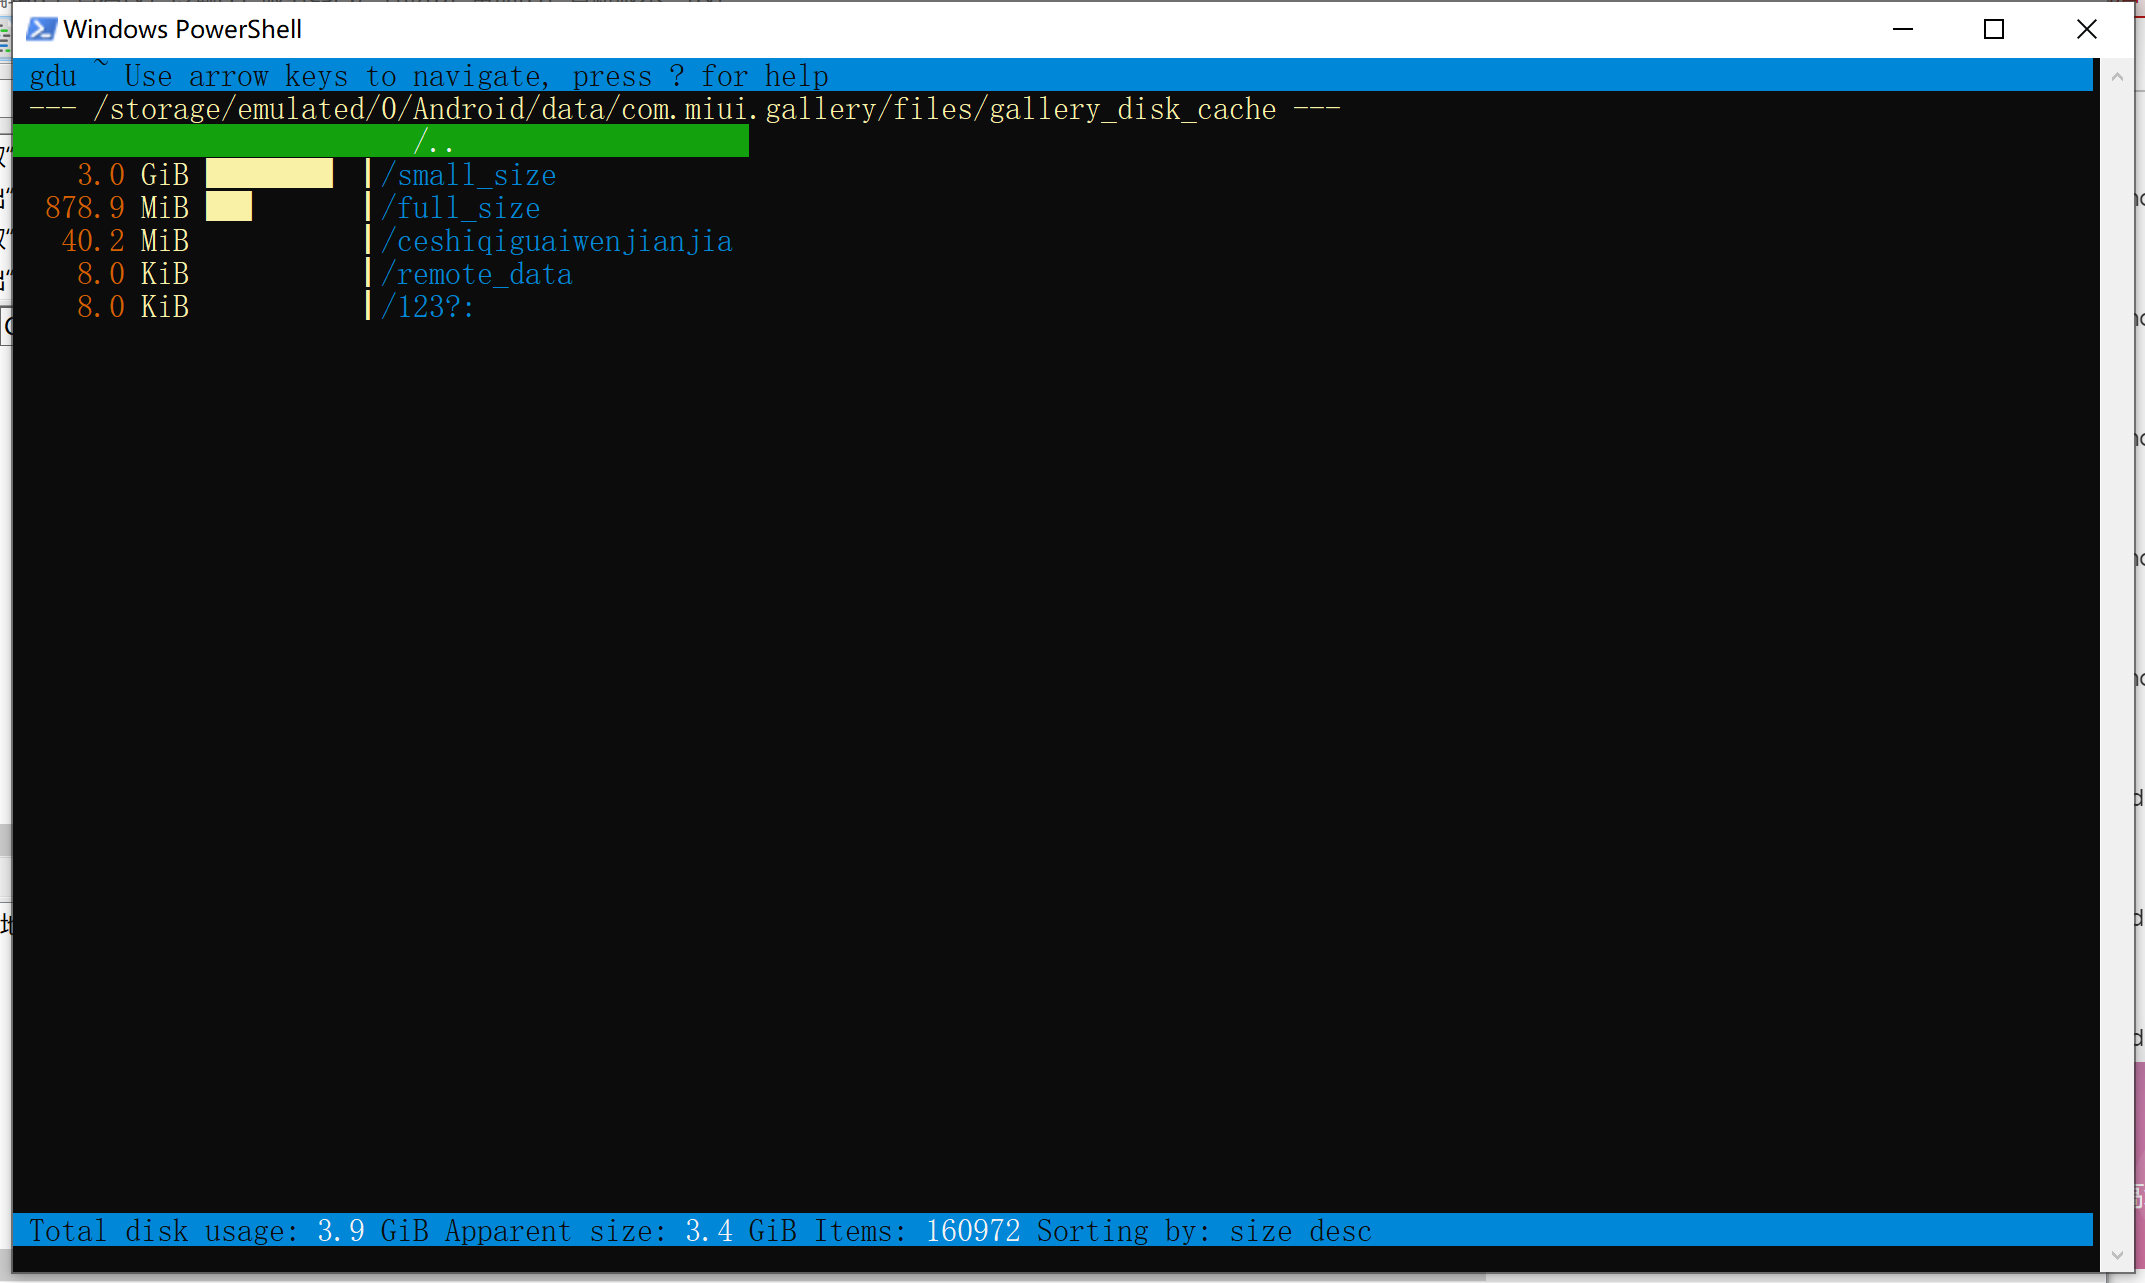This screenshot has width=2145, height=1283.
Task: Select the /remote_data directory entry
Action: pyautogui.click(x=476, y=274)
